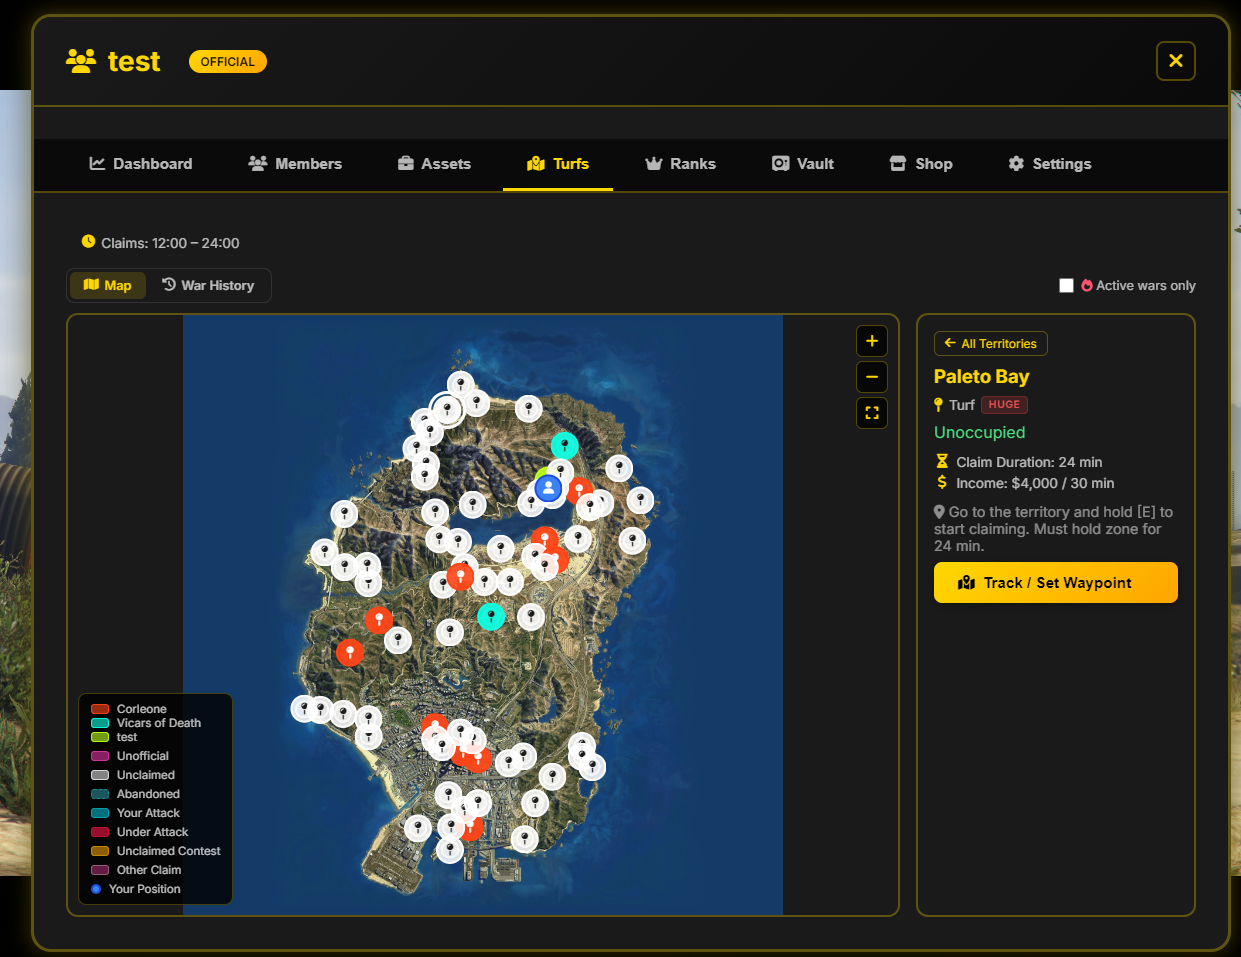Click the Assets briefcase icon
This screenshot has height=957, width=1241.
click(x=406, y=163)
